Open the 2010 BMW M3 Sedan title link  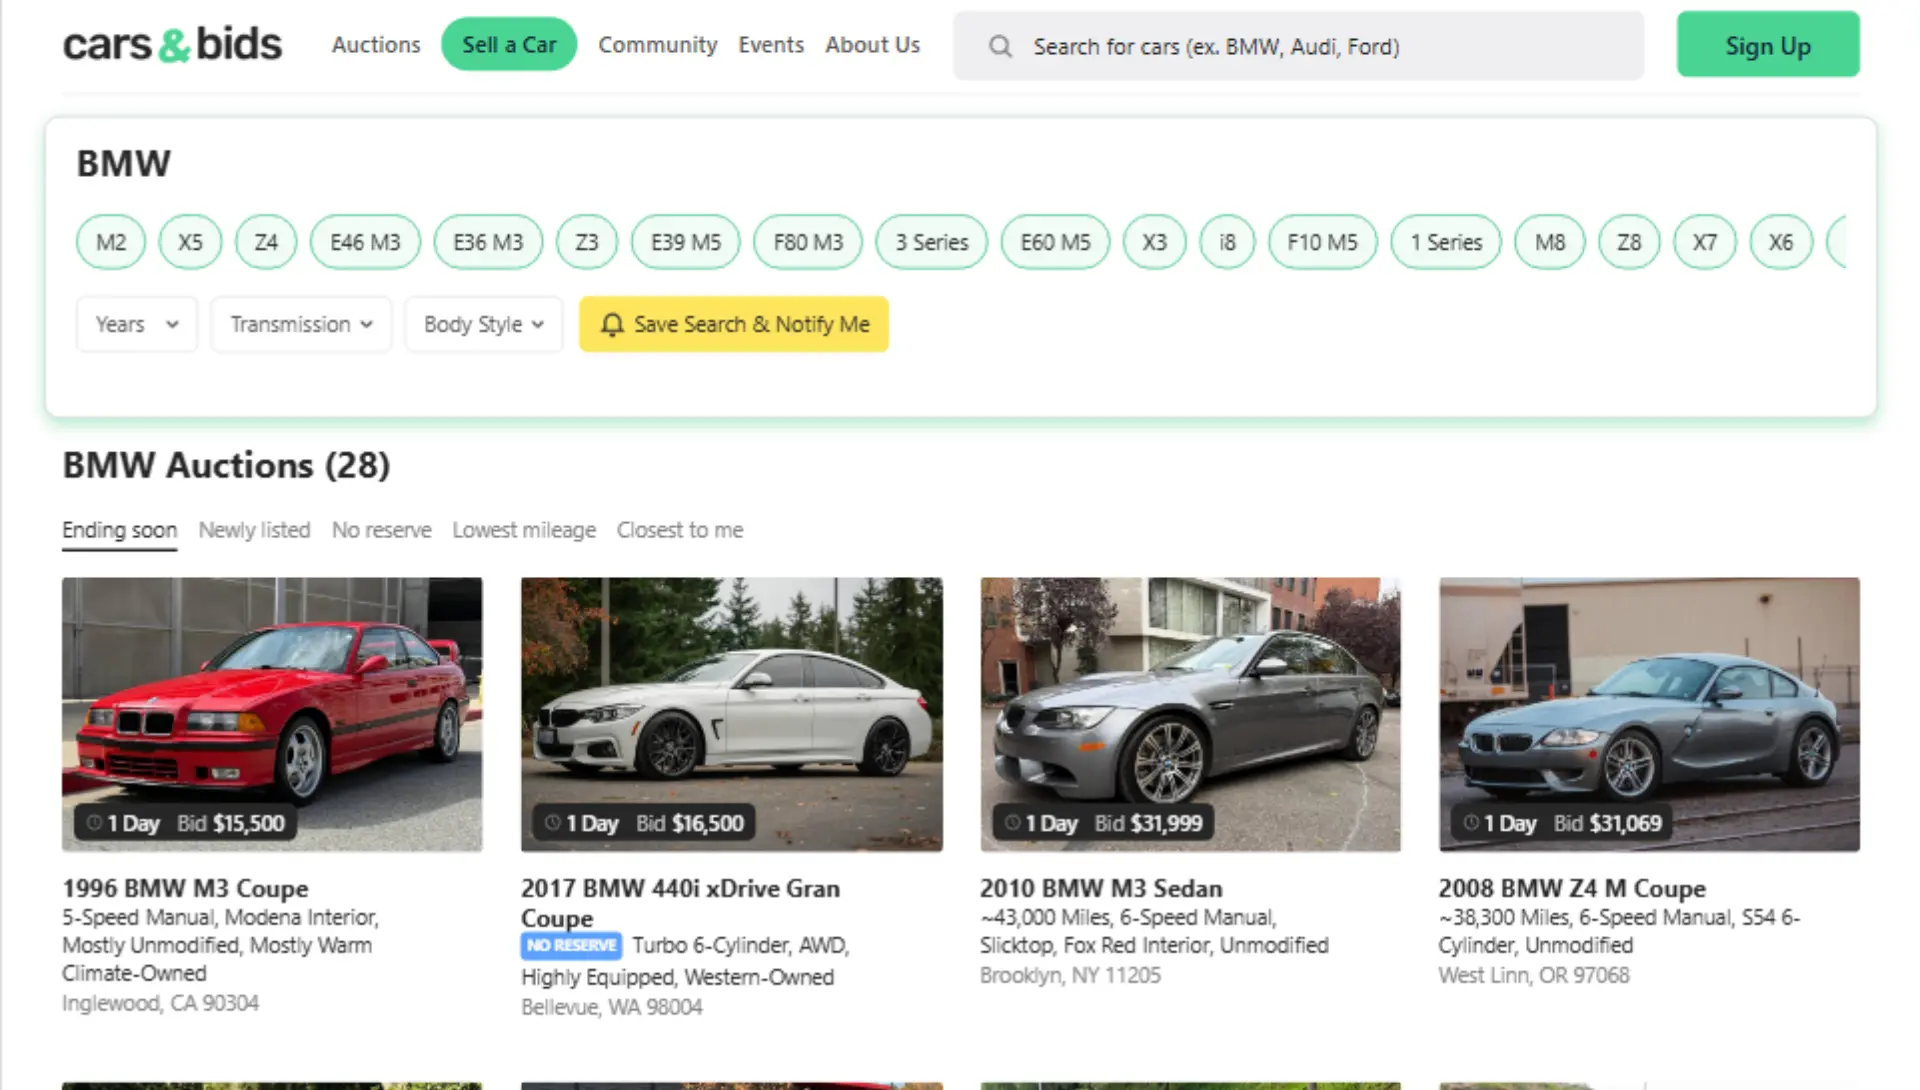pyautogui.click(x=1101, y=888)
